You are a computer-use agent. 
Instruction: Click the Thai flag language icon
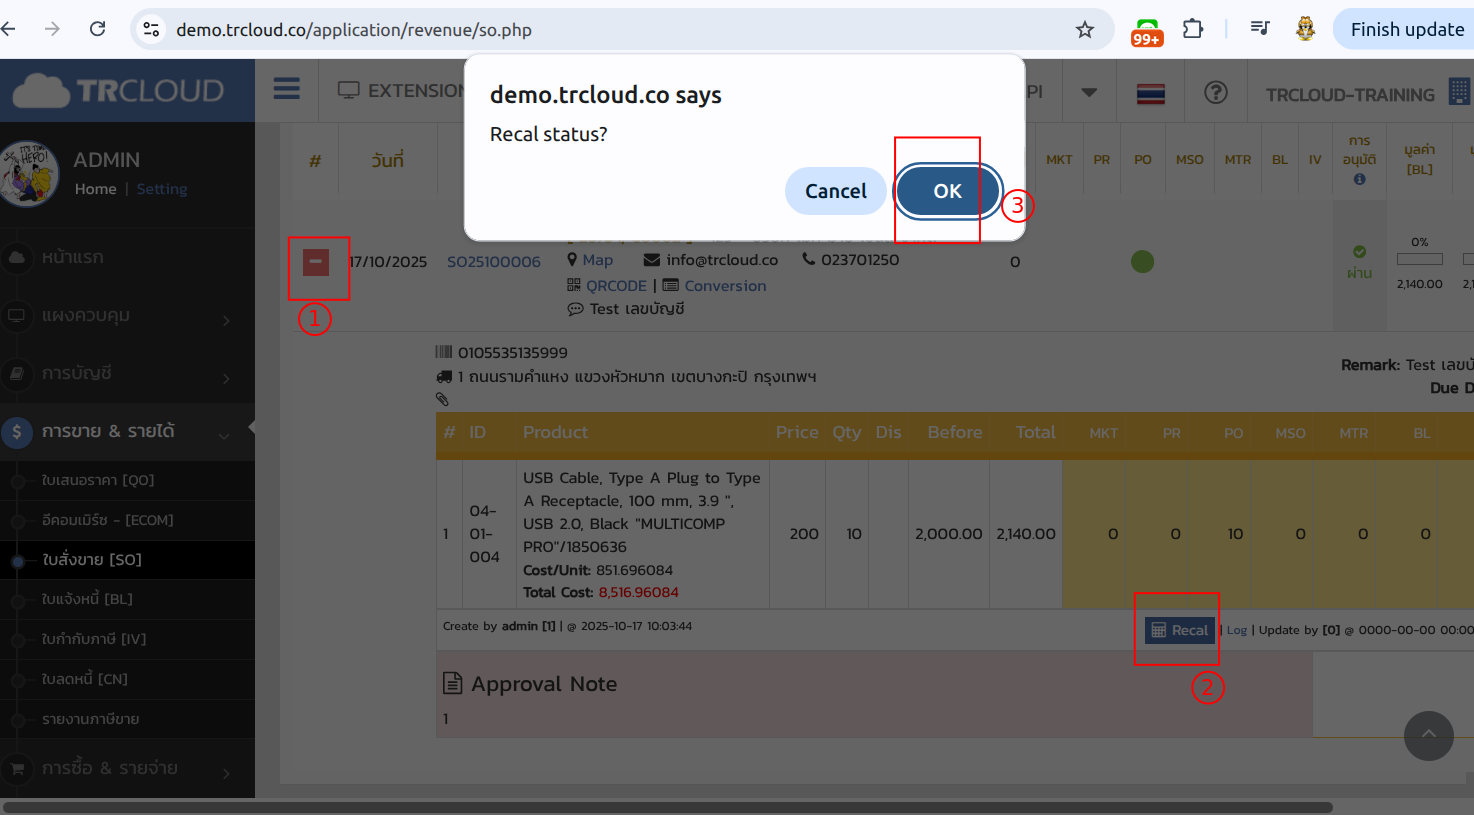point(1150,93)
